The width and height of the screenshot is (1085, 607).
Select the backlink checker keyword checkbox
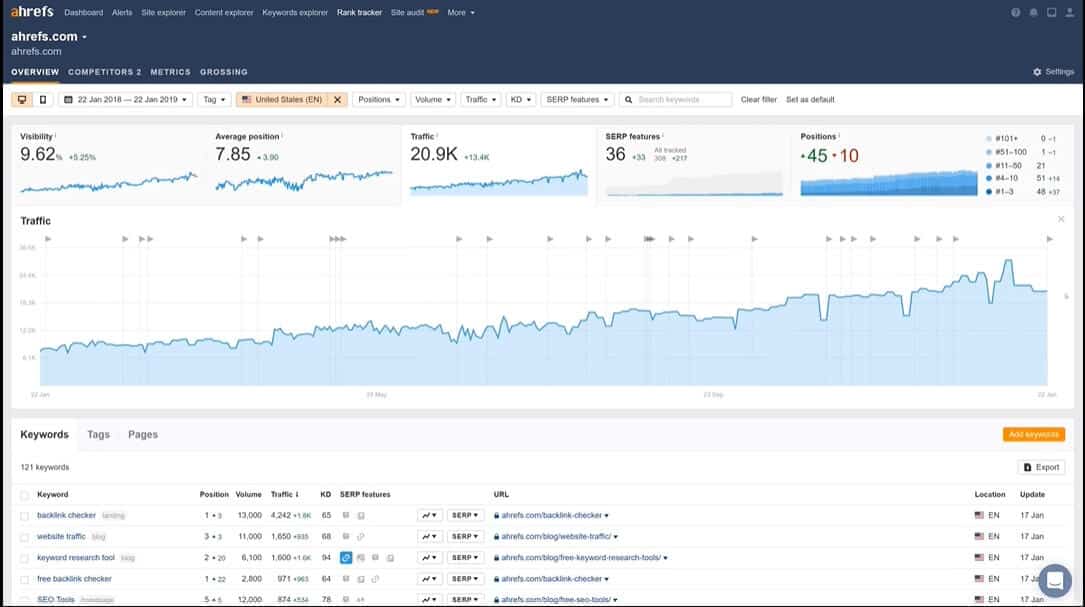point(25,516)
